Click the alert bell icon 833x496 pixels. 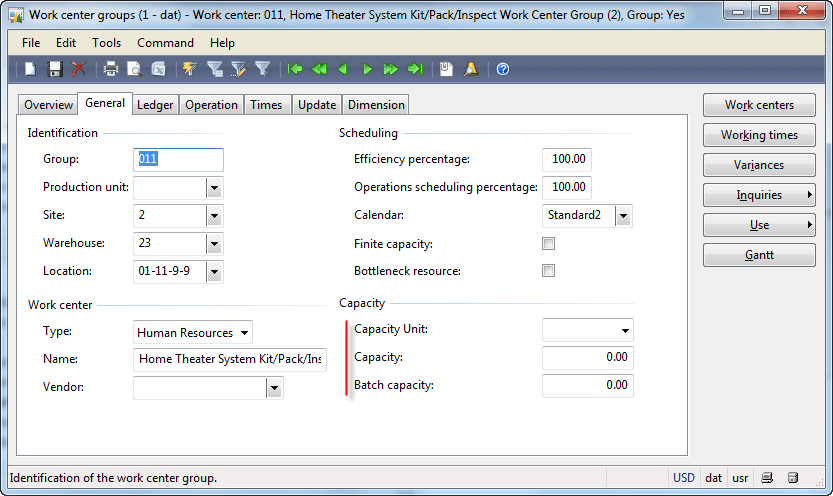pos(471,69)
